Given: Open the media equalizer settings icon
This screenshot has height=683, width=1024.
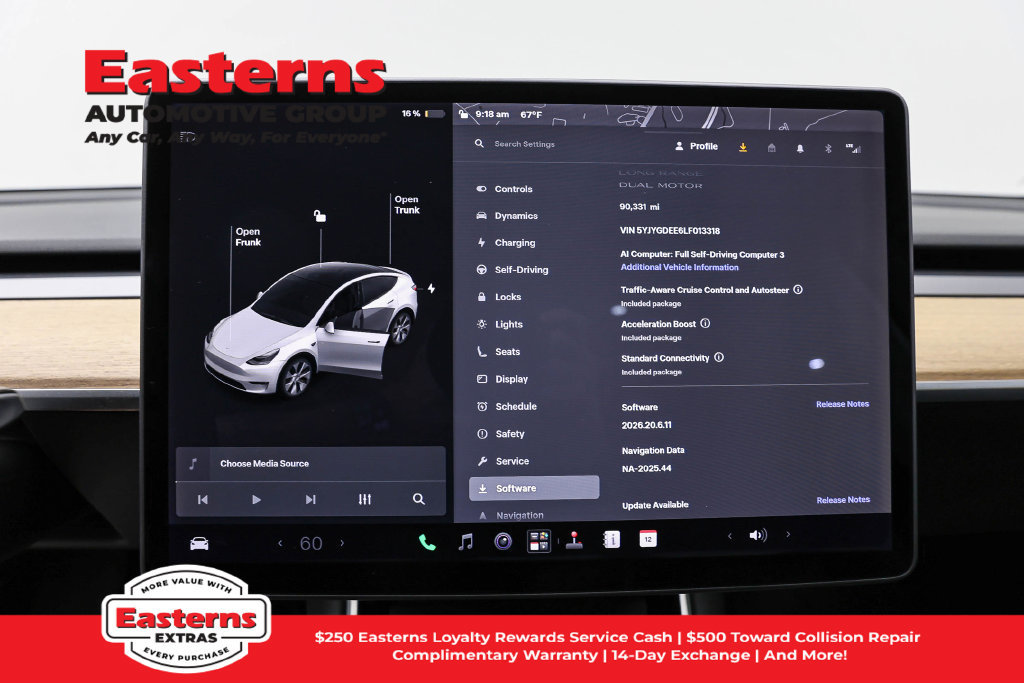Looking at the screenshot, I should coord(364,500).
